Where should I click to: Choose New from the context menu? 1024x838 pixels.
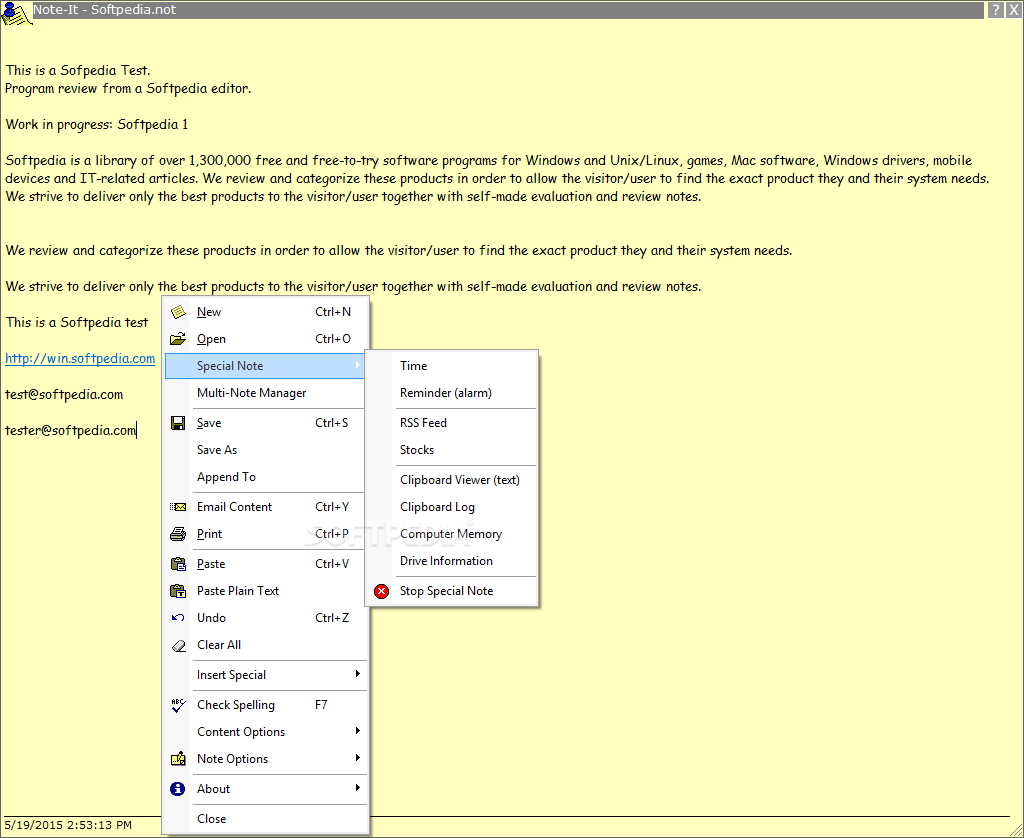coord(266,312)
